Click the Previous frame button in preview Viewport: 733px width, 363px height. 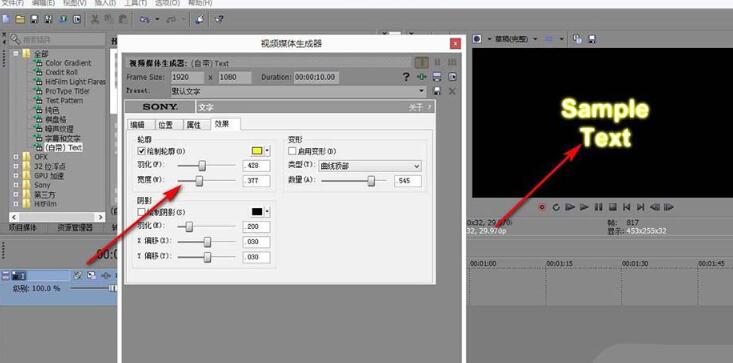pyautogui.click(x=655, y=207)
